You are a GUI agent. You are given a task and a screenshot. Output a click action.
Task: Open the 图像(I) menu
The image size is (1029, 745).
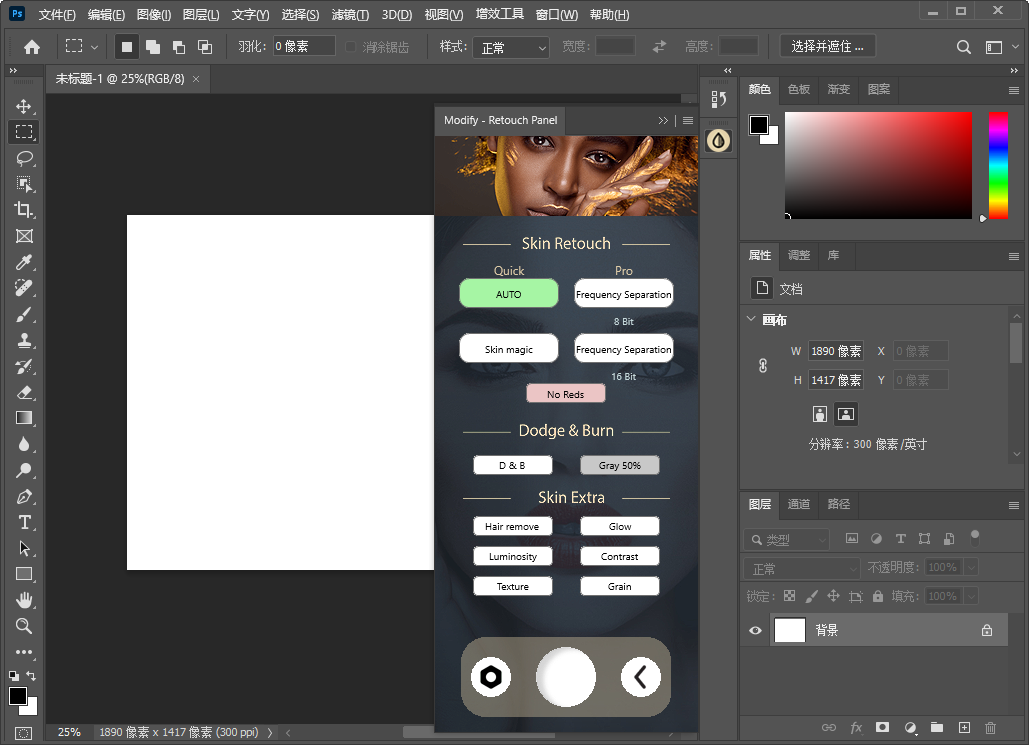154,14
